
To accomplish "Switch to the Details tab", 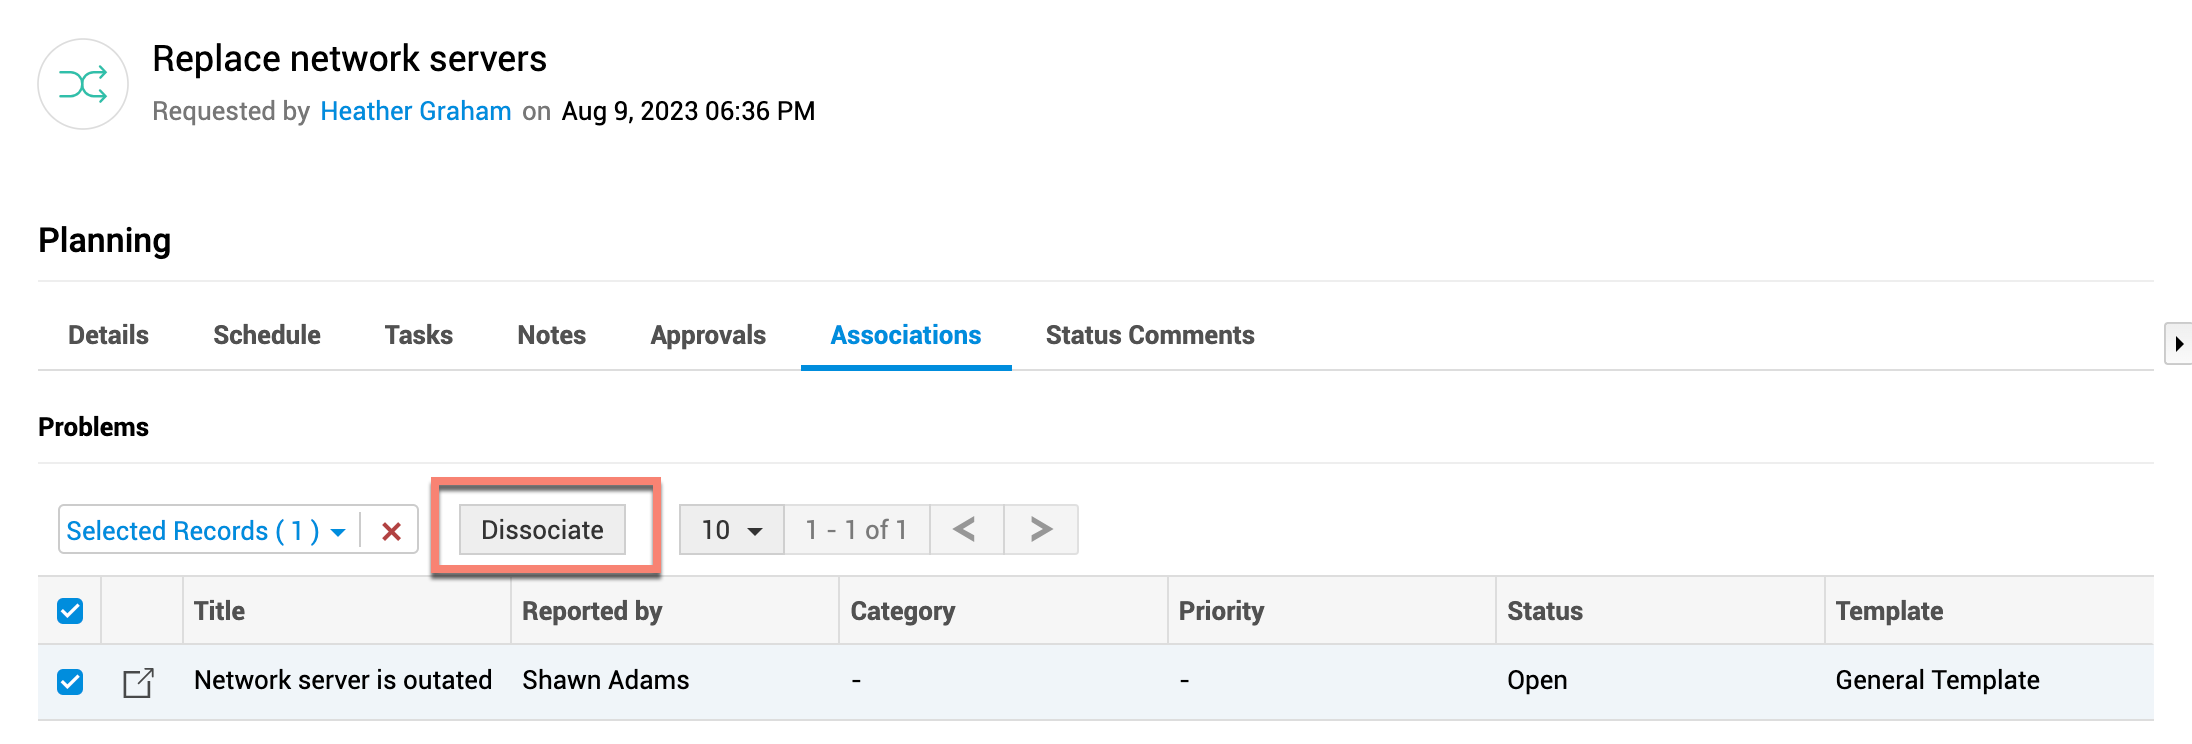I will click(108, 335).
